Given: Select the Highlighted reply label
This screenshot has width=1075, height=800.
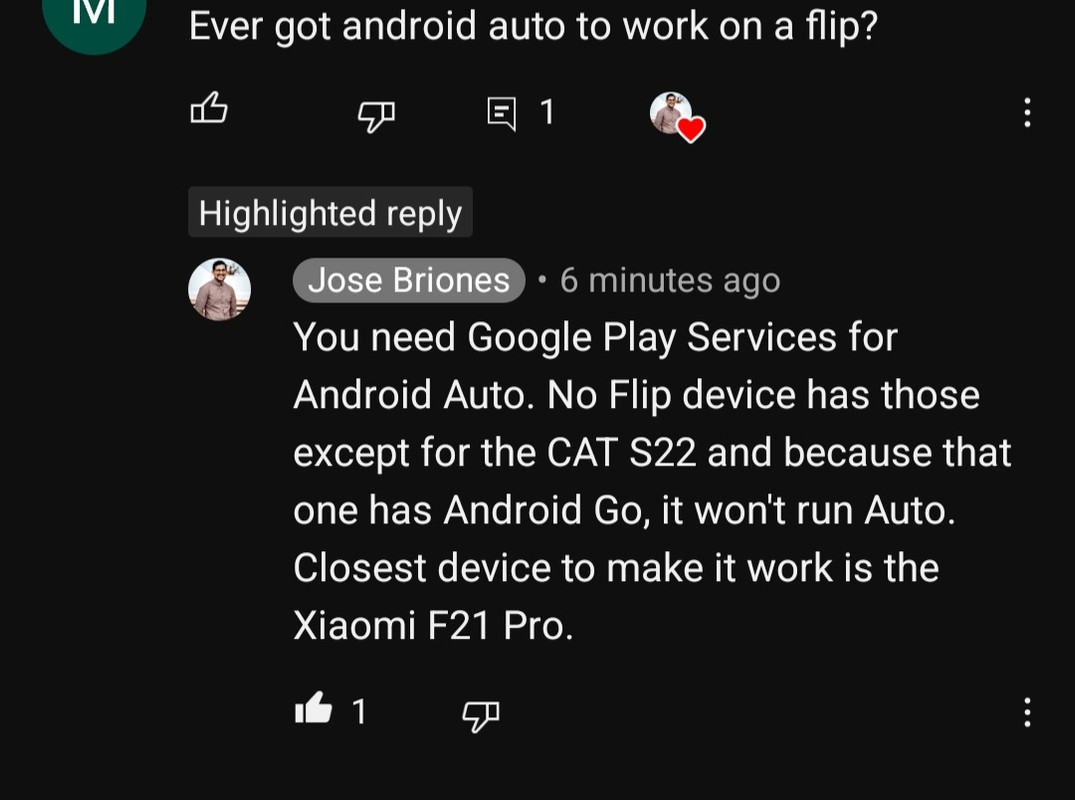Looking at the screenshot, I should 330,213.
